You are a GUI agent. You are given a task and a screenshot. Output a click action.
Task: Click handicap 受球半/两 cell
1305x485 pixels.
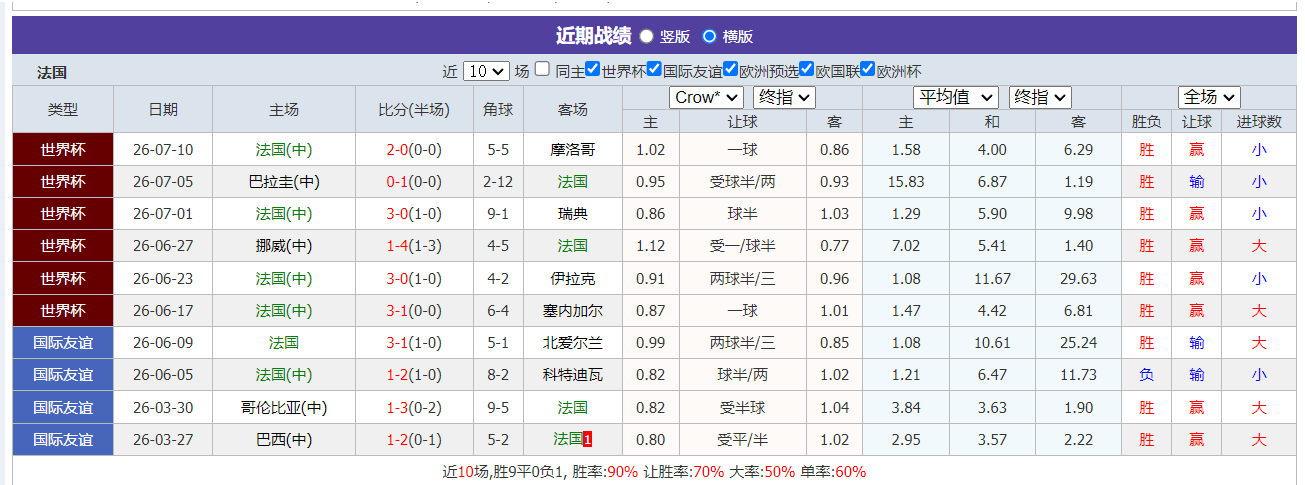[x=743, y=182]
